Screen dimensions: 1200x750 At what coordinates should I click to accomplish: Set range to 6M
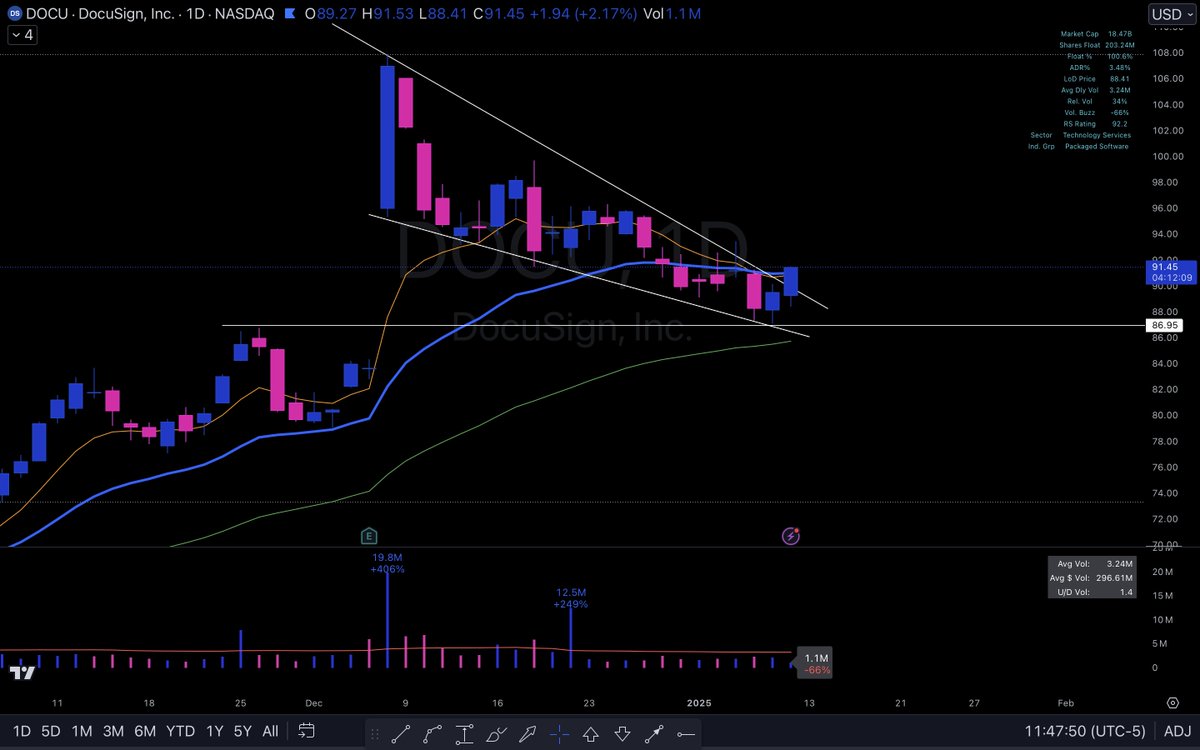[145, 731]
